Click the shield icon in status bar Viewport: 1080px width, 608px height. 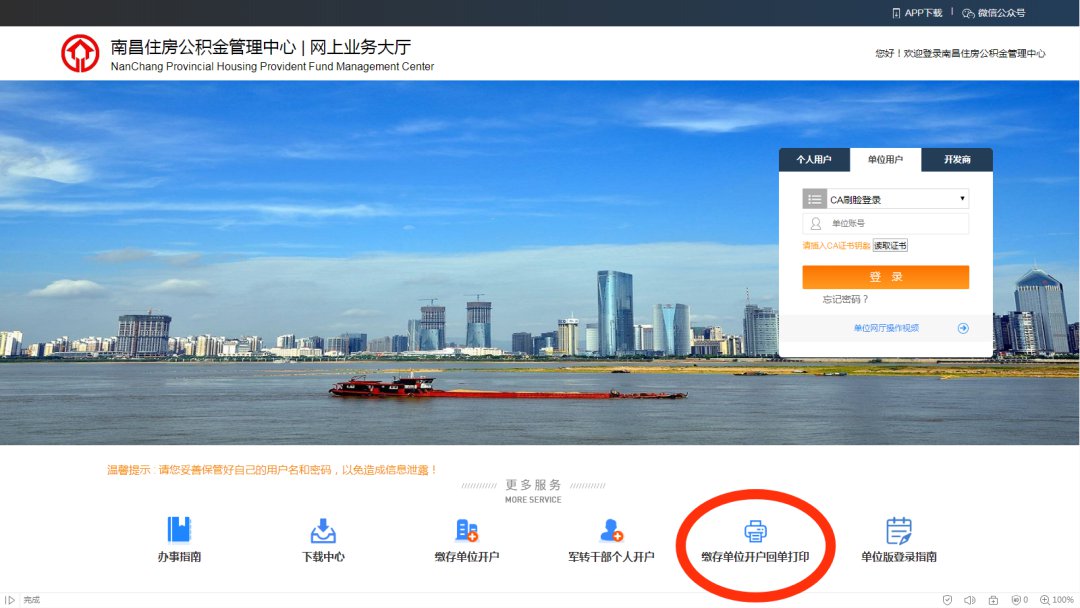(x=947, y=600)
